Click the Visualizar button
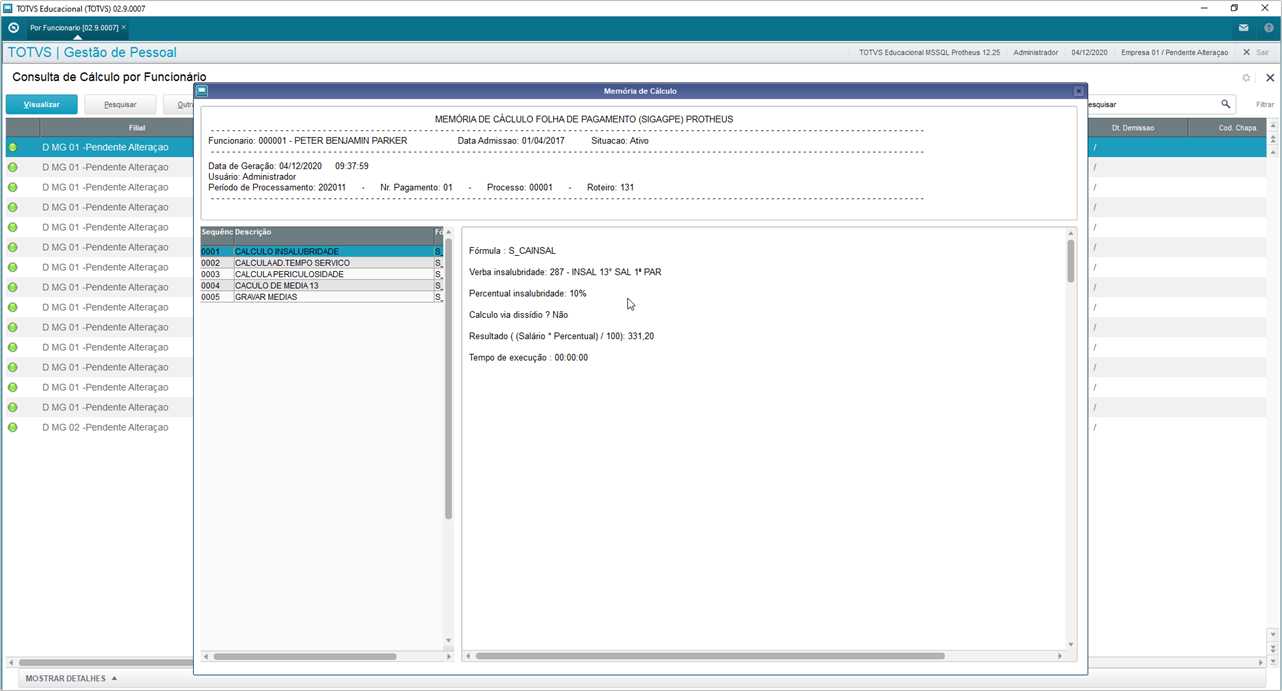The width and height of the screenshot is (1282, 691). point(42,104)
